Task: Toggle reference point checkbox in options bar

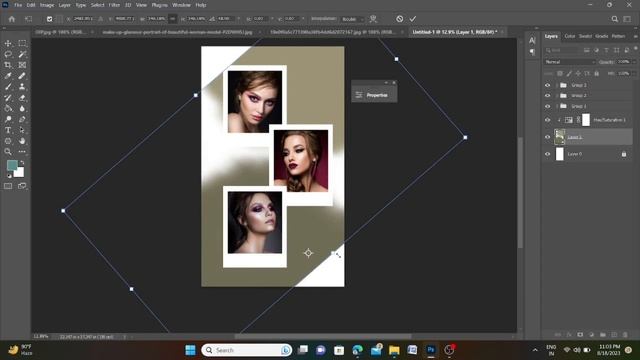Action: 49,19
